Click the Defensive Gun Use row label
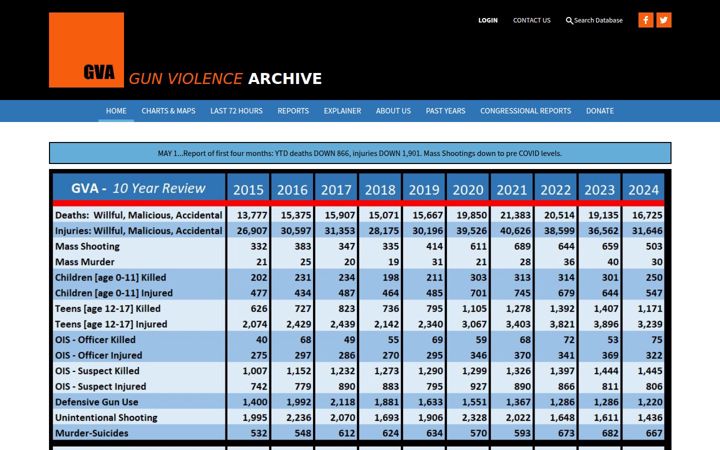This screenshot has width=720, height=450. click(x=97, y=402)
